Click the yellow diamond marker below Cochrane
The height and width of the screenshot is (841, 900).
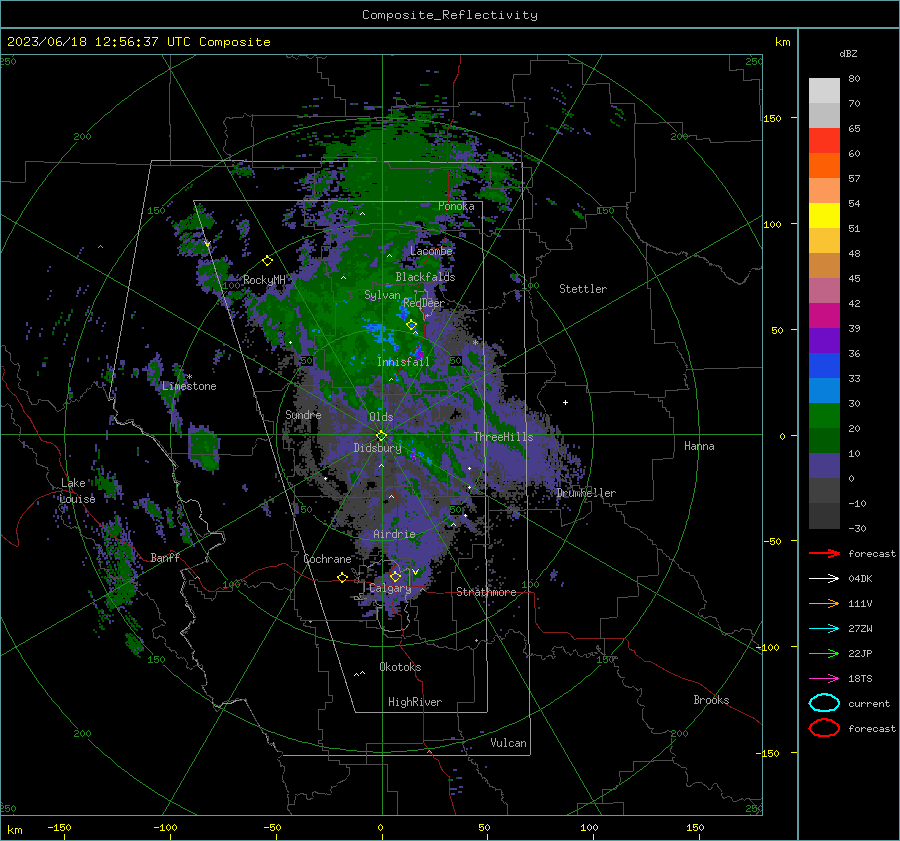(x=343, y=577)
